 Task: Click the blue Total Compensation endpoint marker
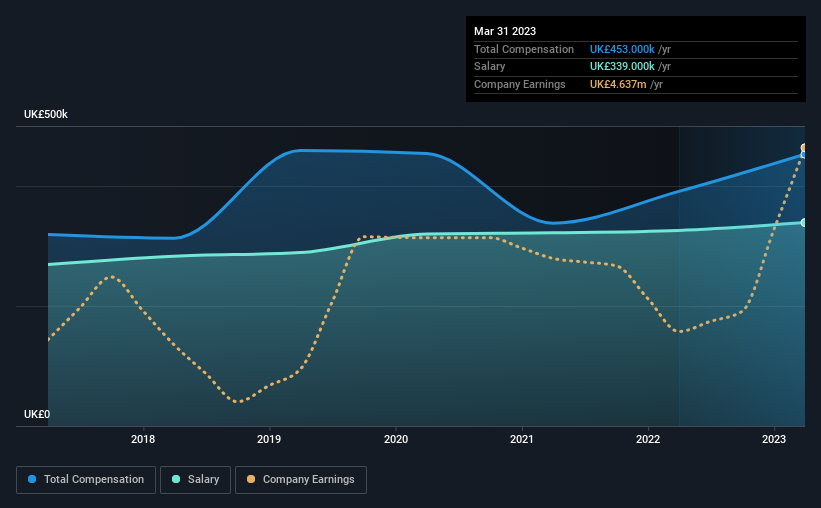803,155
